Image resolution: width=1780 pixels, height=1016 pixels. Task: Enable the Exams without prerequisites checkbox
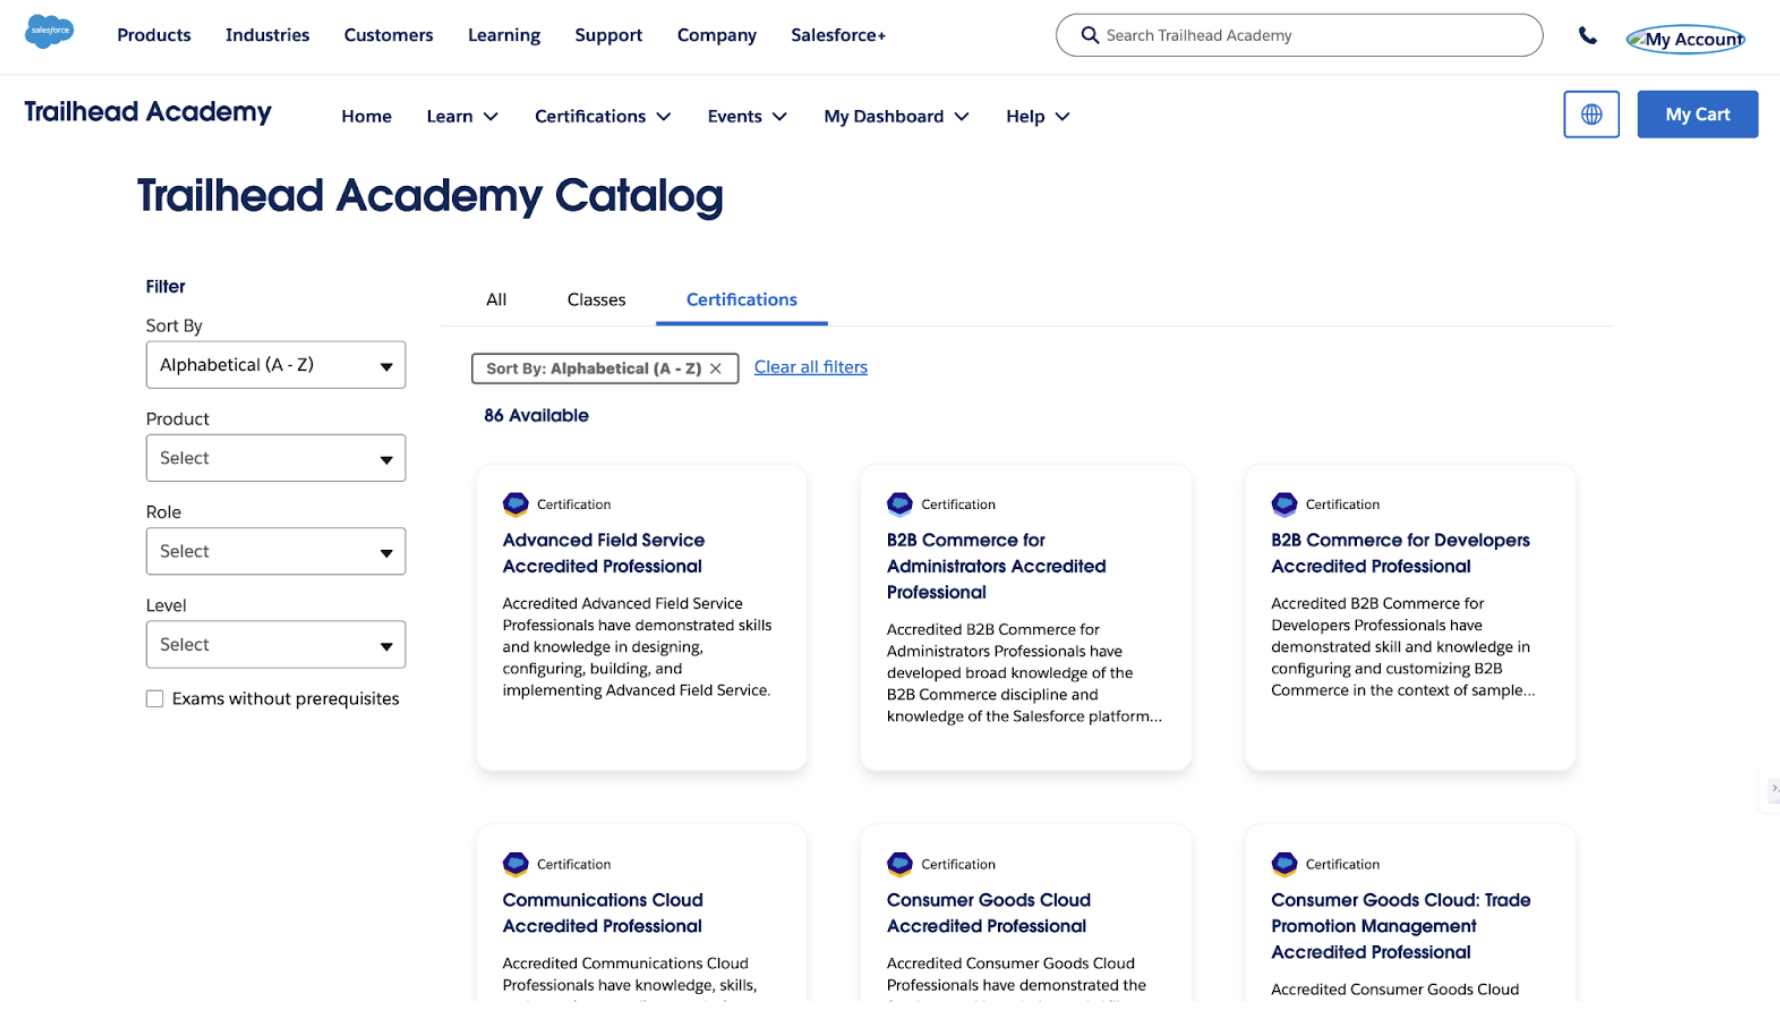pos(155,698)
